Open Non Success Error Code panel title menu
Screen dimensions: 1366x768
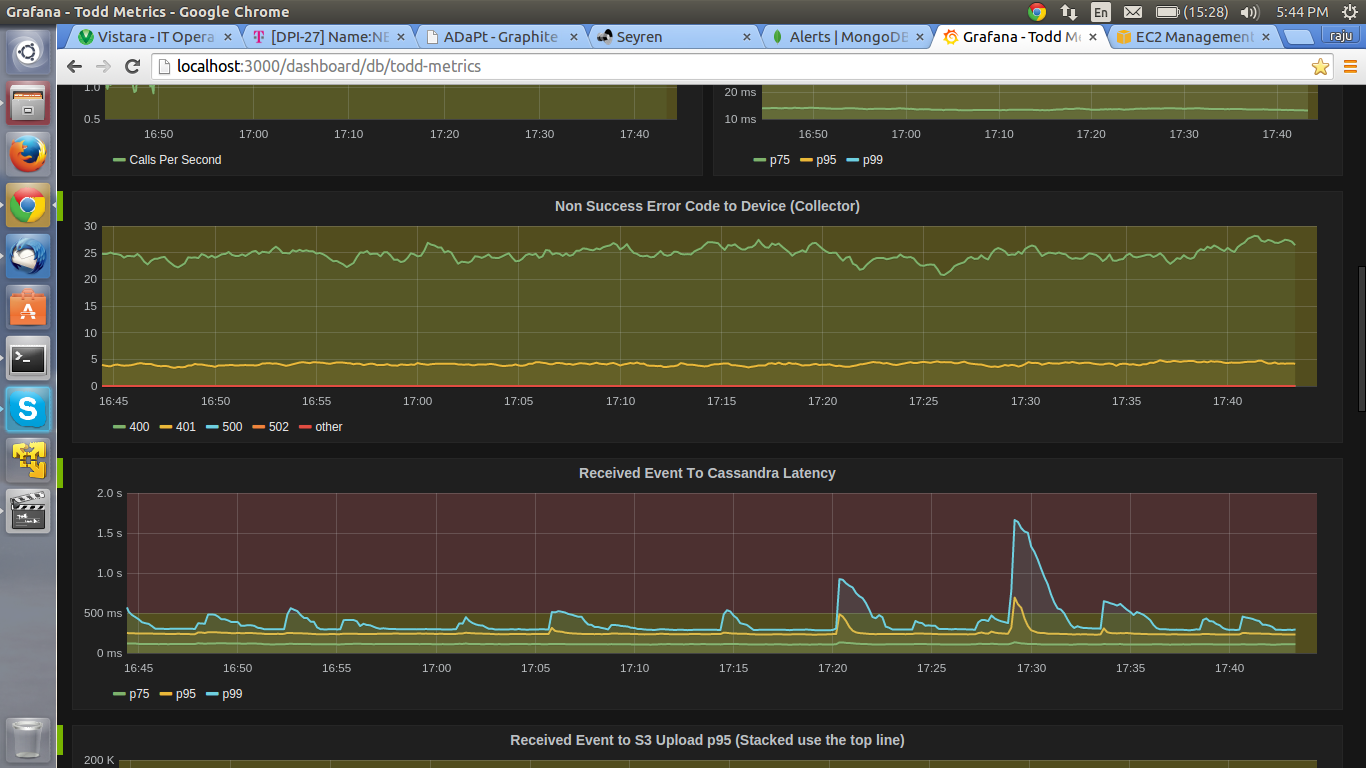pos(707,206)
